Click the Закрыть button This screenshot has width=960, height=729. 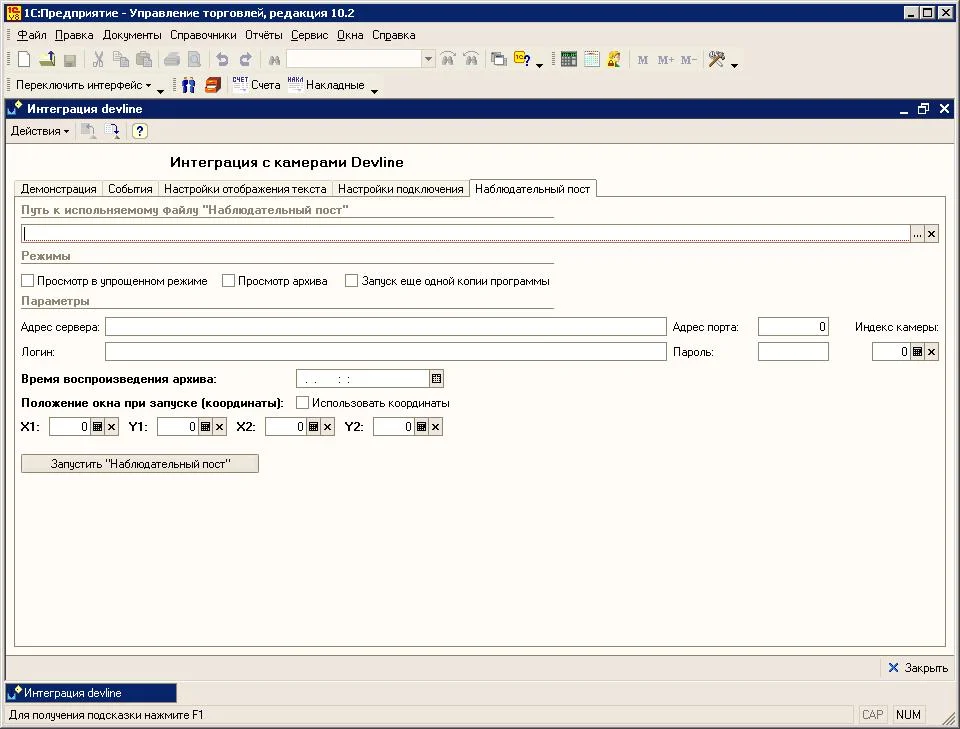point(918,668)
